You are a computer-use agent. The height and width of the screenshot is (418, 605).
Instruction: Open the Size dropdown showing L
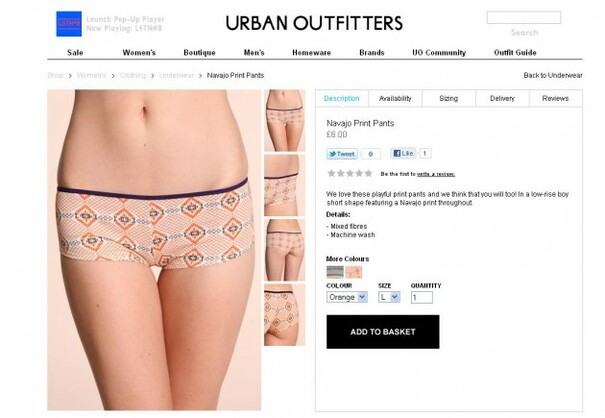(x=389, y=297)
